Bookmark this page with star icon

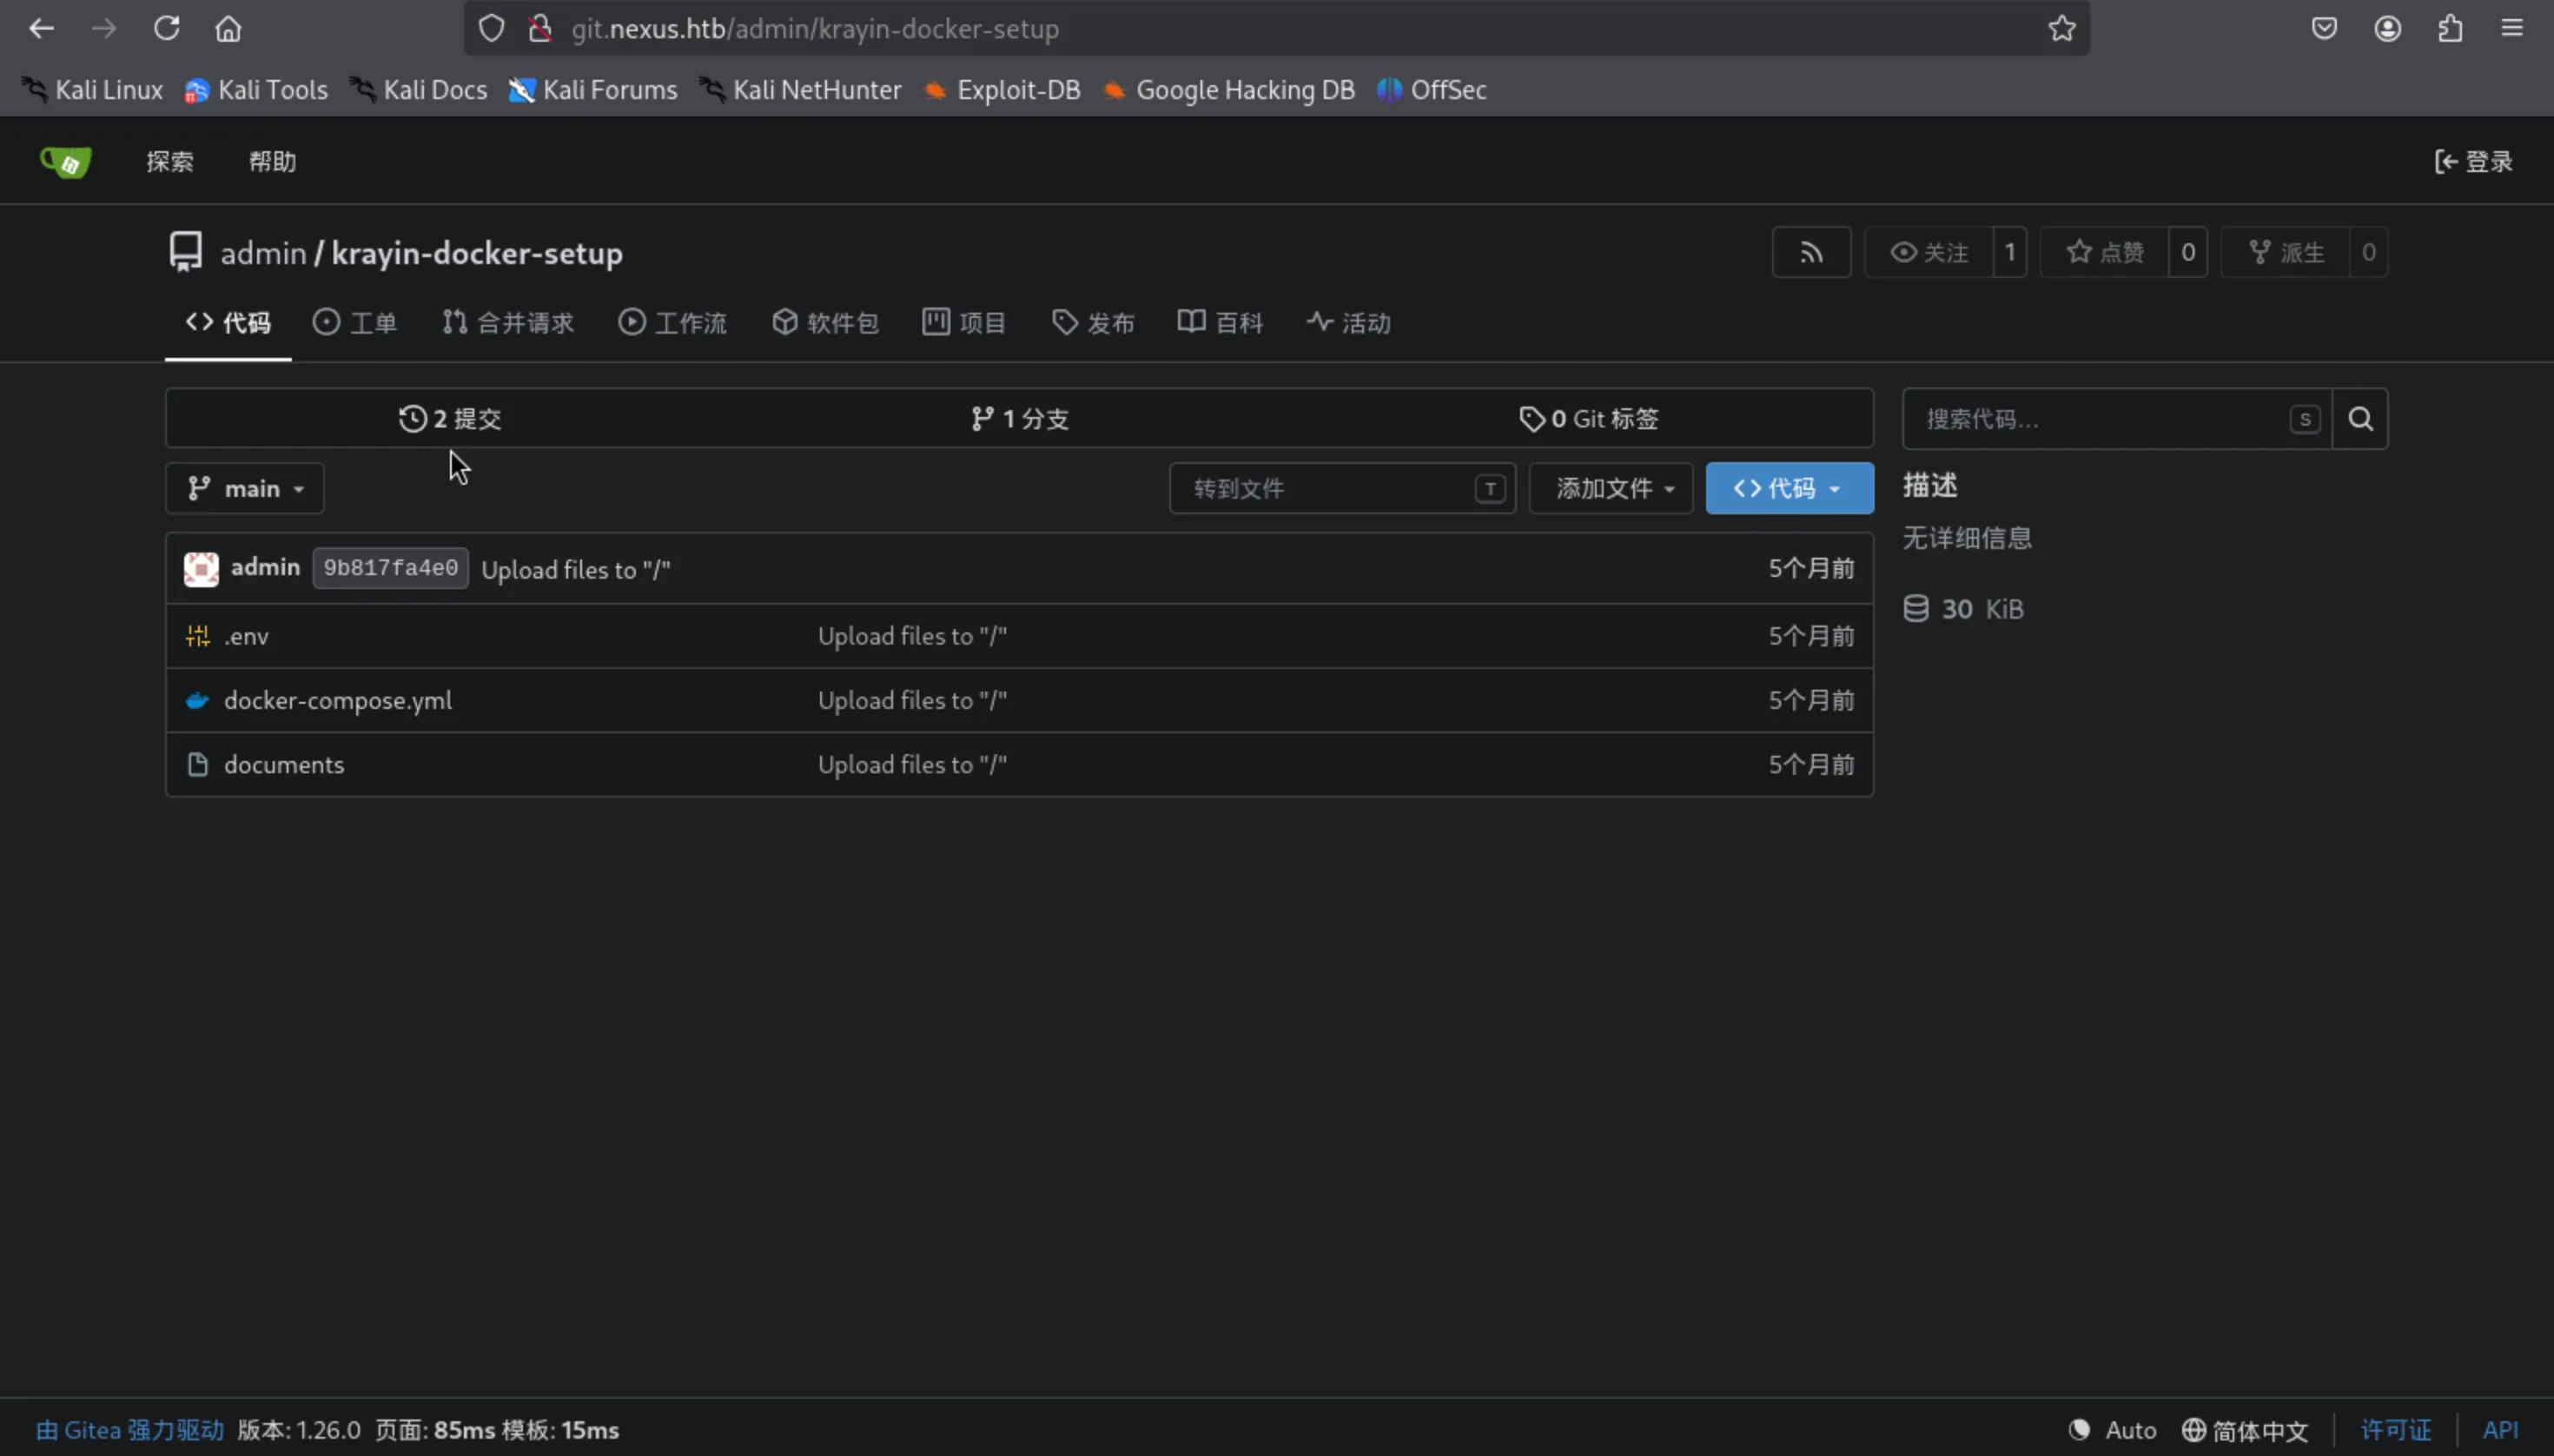pyautogui.click(x=2061, y=28)
